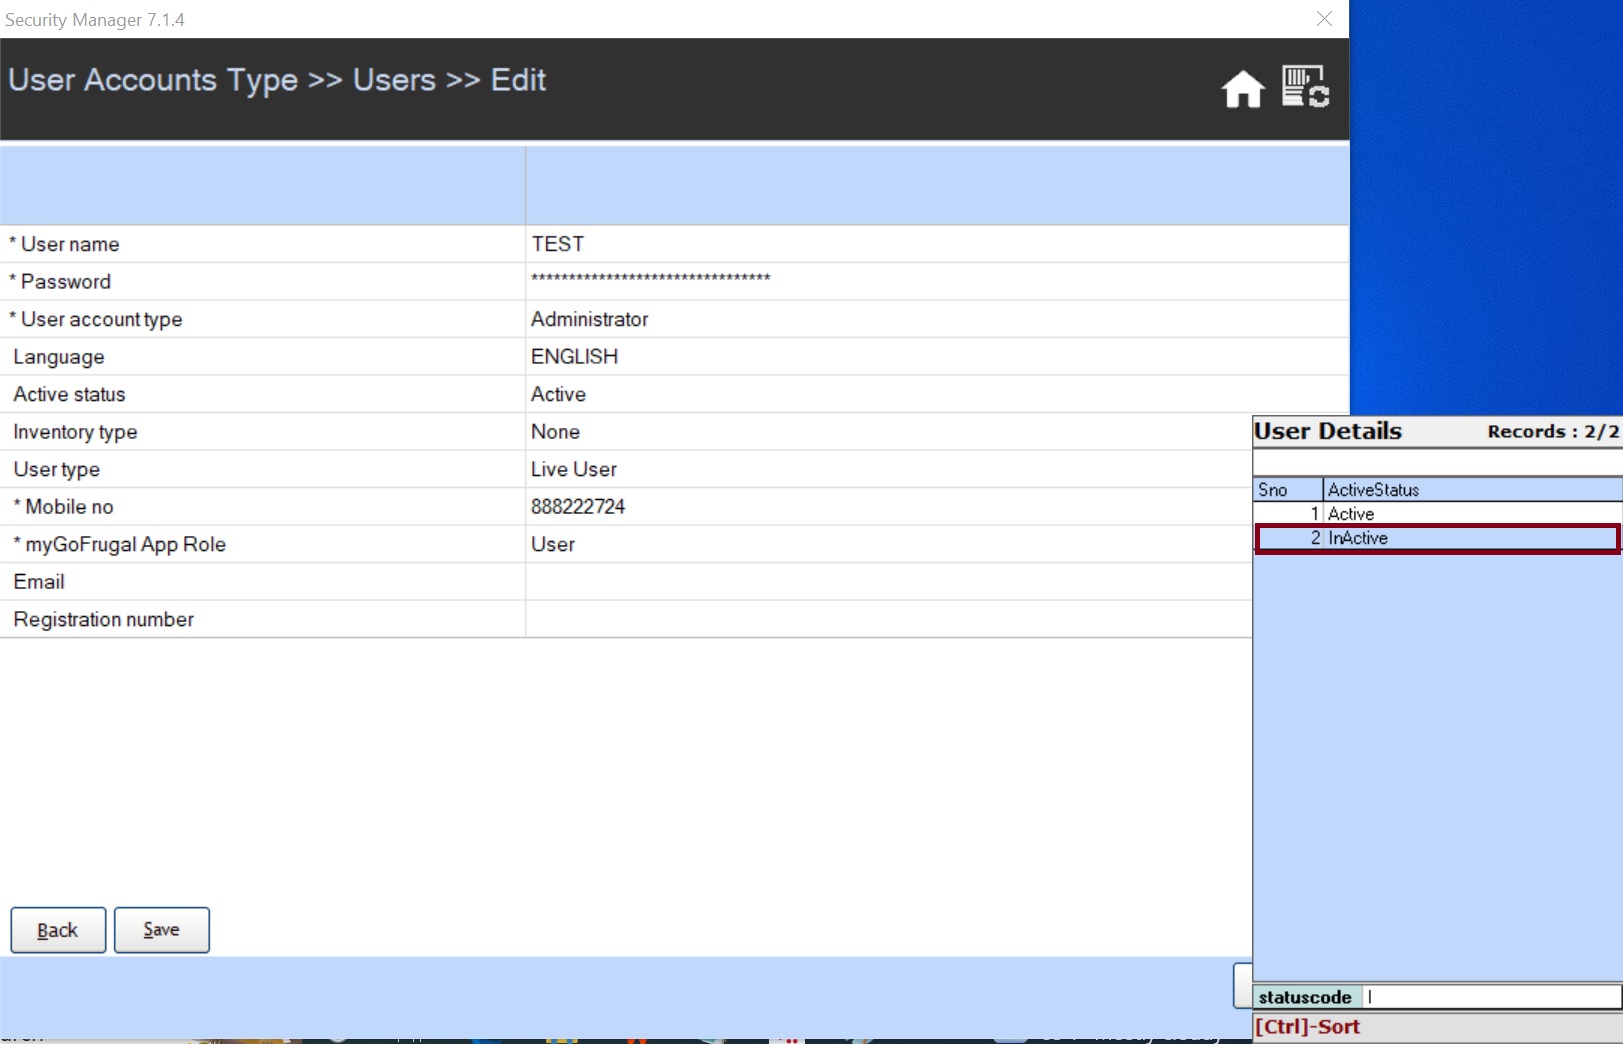Screen dimensions: 1623x1044
Task: Type in the statuscode search box
Action: click(1492, 997)
